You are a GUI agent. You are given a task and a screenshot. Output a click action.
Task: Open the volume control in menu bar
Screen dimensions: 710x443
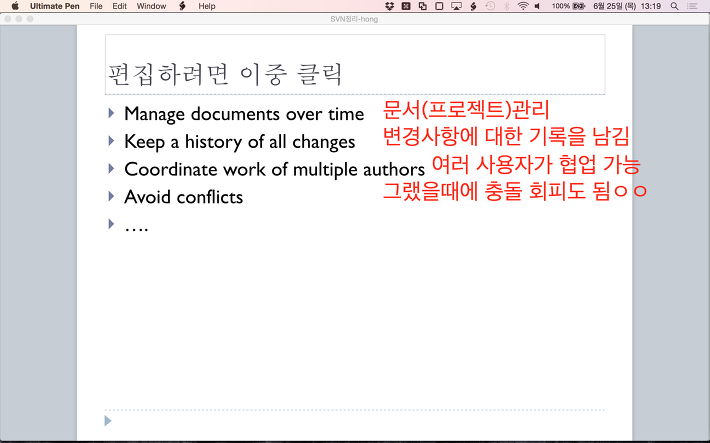[537, 6]
